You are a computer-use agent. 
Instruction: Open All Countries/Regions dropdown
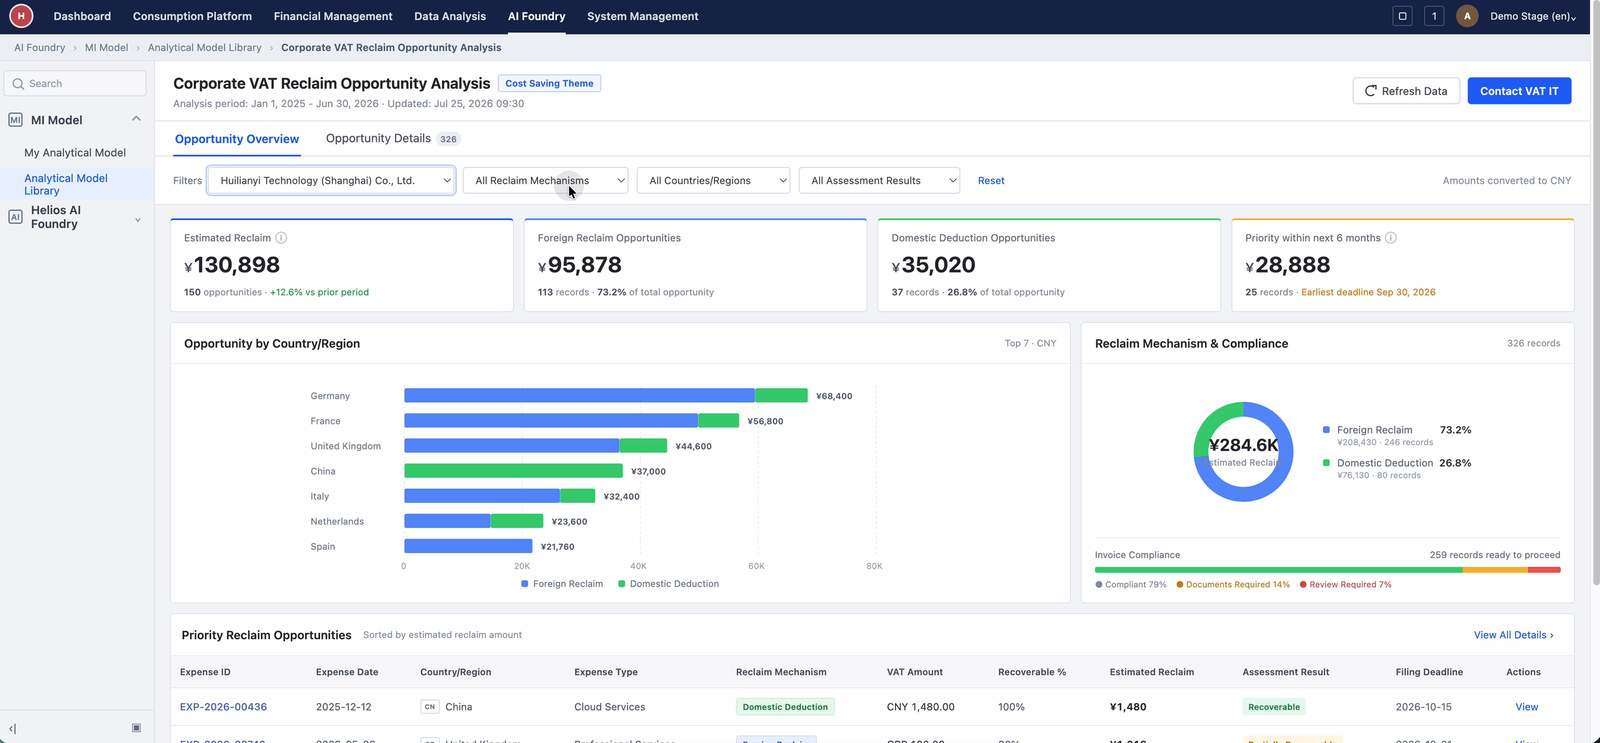714,181
